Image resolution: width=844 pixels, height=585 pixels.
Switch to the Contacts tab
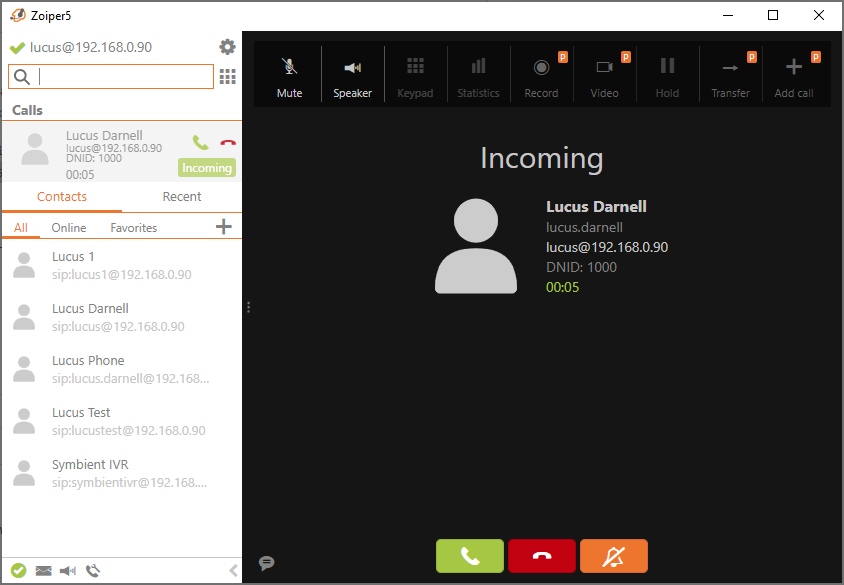point(61,197)
